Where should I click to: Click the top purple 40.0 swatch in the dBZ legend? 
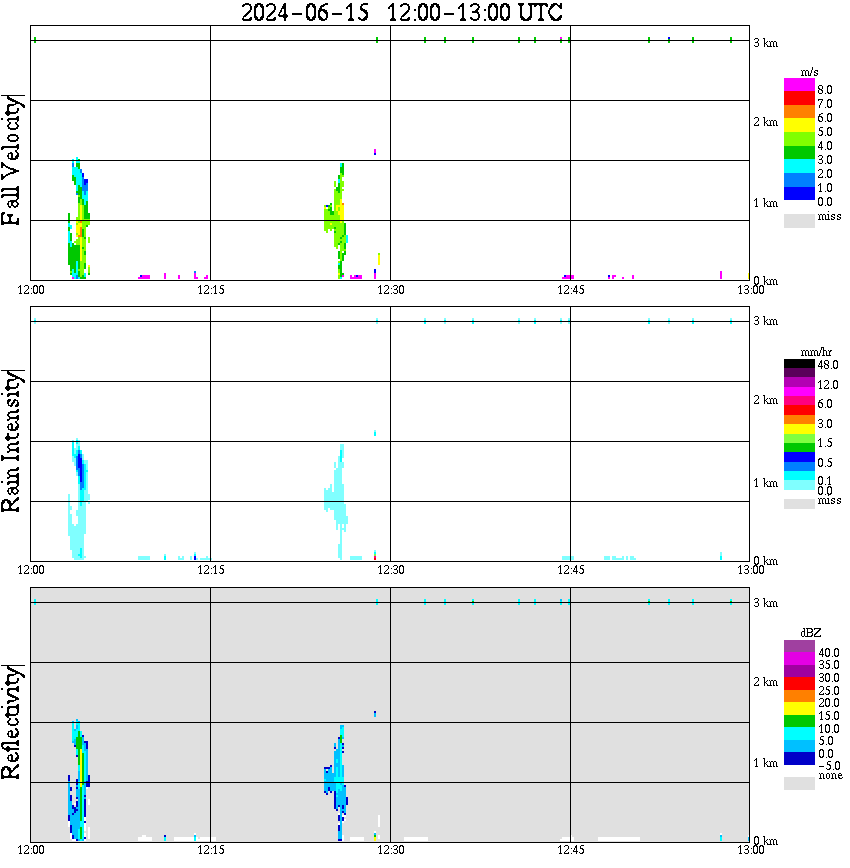coord(799,647)
